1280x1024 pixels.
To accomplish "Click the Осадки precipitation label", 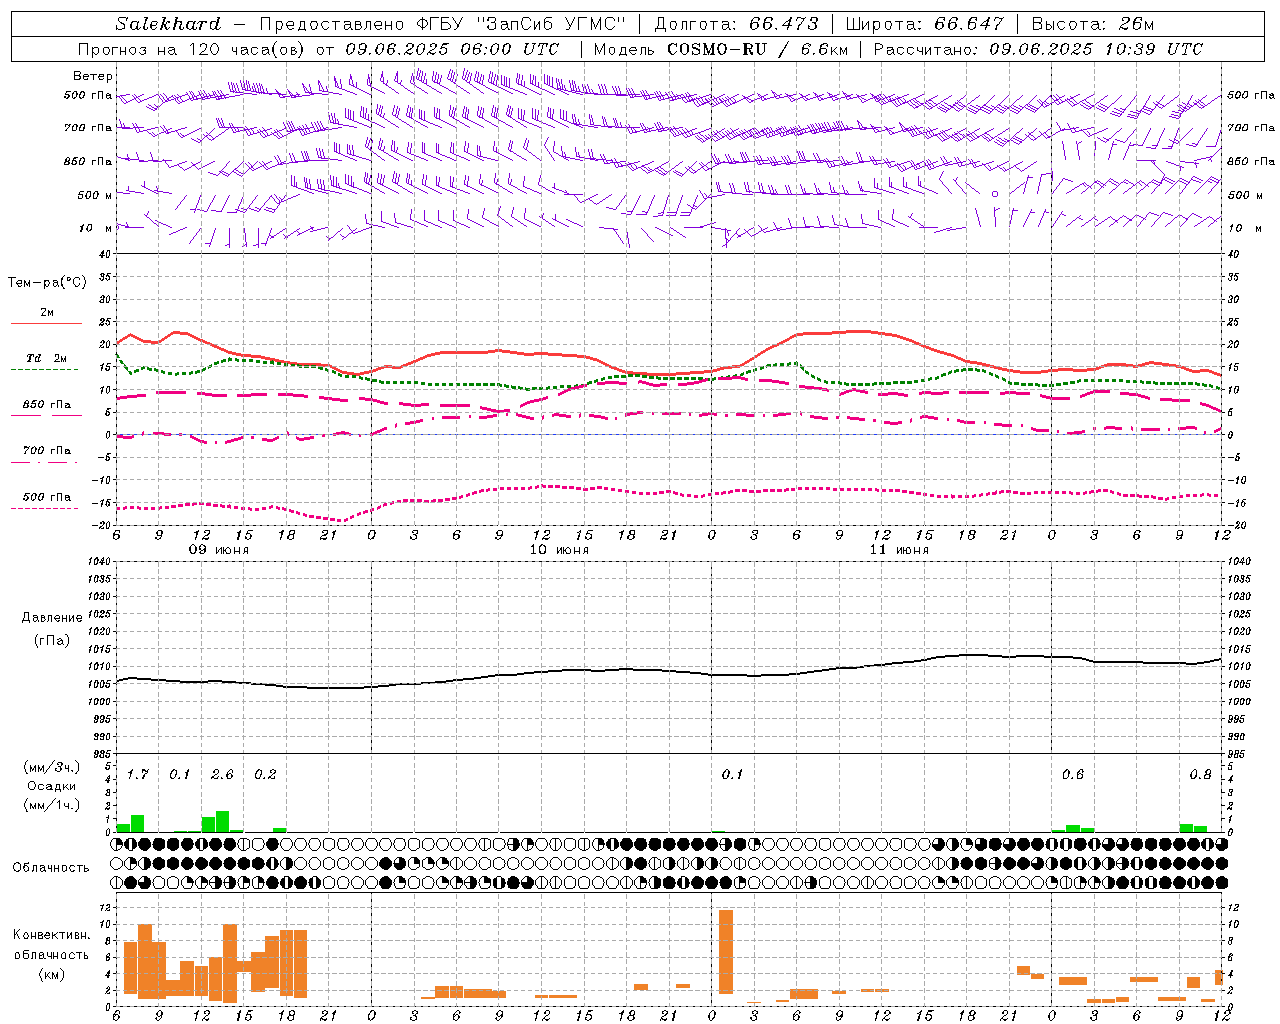I will (x=52, y=786).
